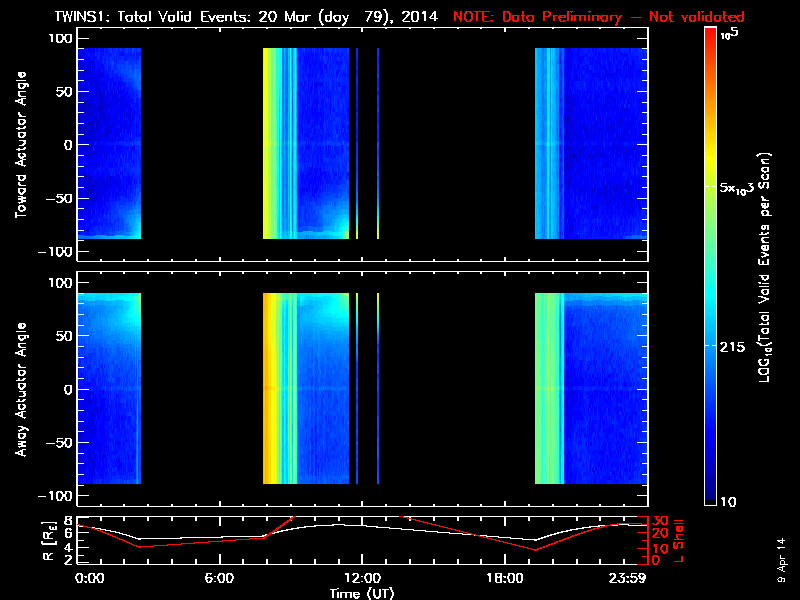Click the '0:00' time tick label

[x=89, y=578]
